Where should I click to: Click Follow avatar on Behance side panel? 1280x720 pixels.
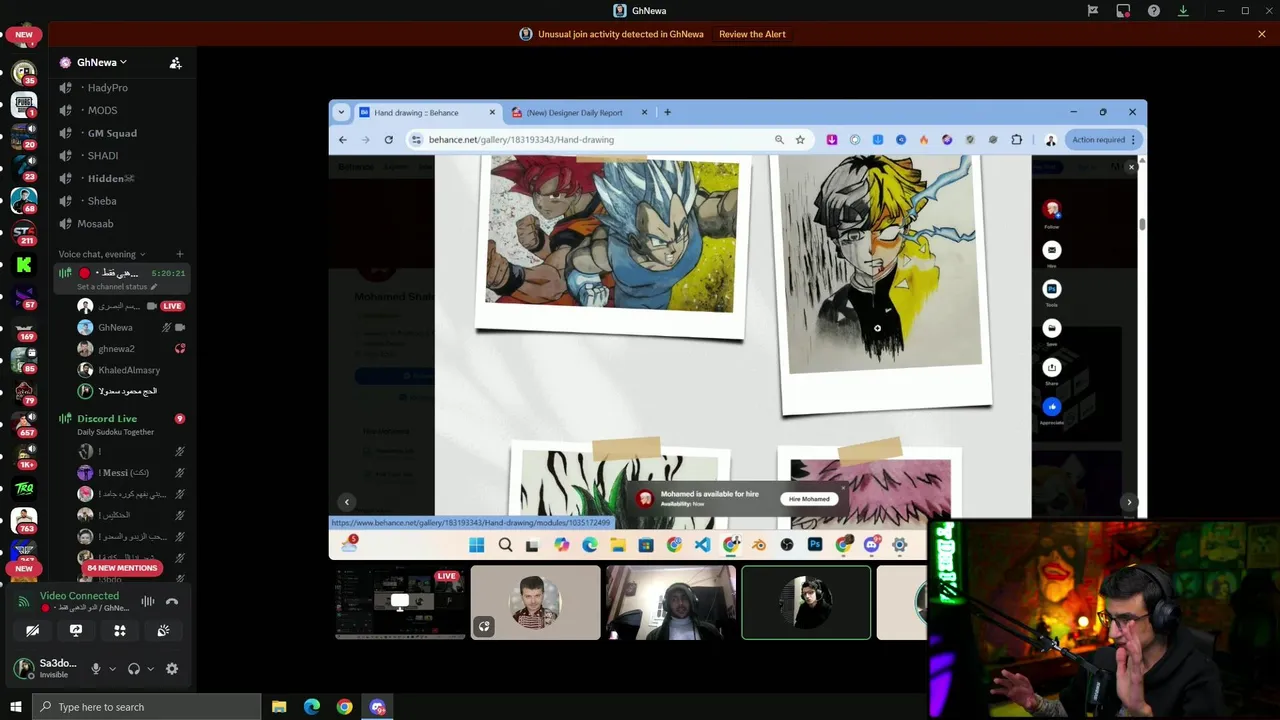(x=1052, y=210)
